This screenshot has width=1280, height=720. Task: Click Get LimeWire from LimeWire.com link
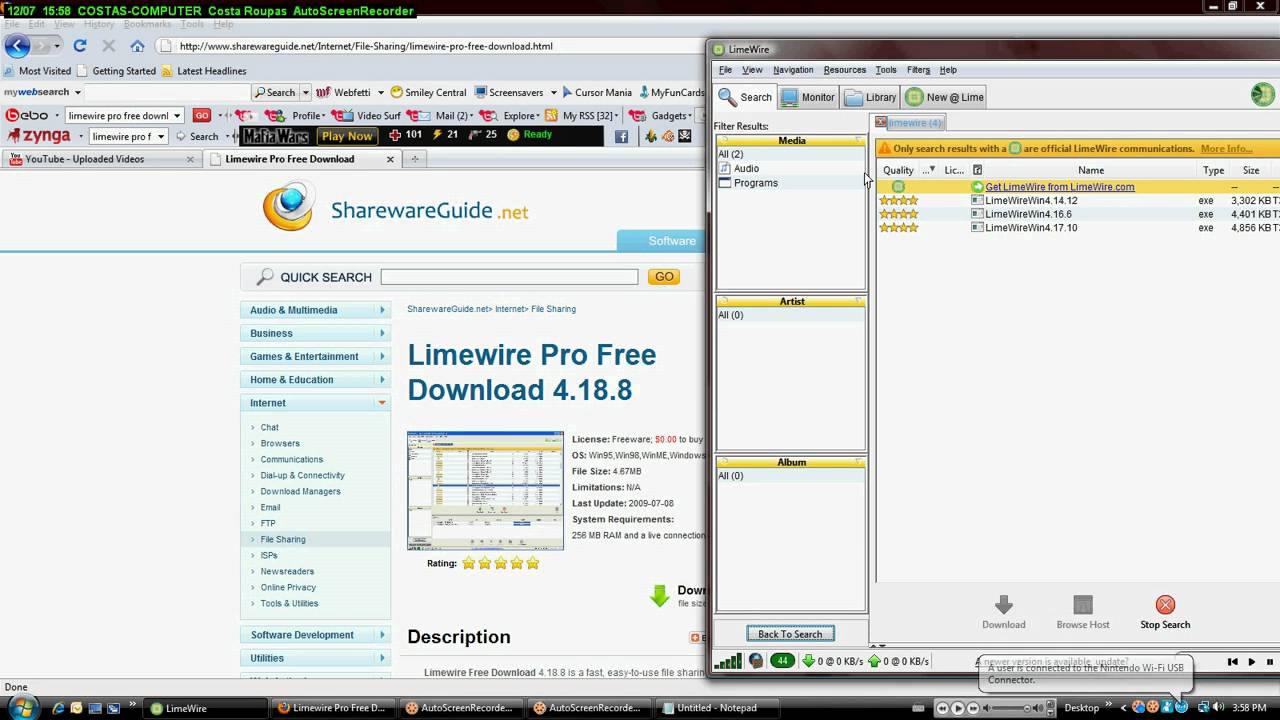[x=1059, y=187]
